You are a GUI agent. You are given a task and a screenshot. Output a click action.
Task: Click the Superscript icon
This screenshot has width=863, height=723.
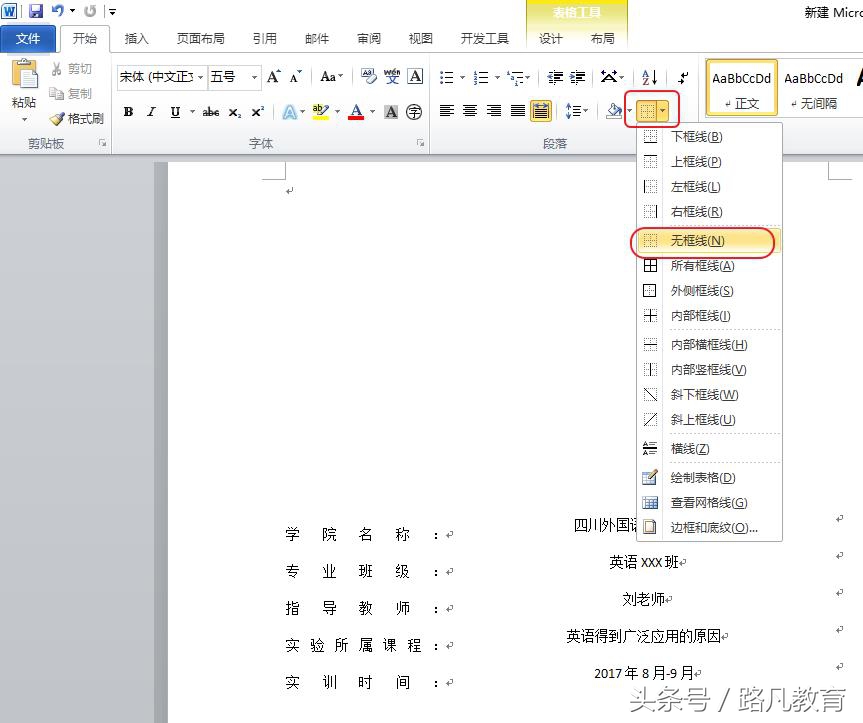(x=259, y=112)
